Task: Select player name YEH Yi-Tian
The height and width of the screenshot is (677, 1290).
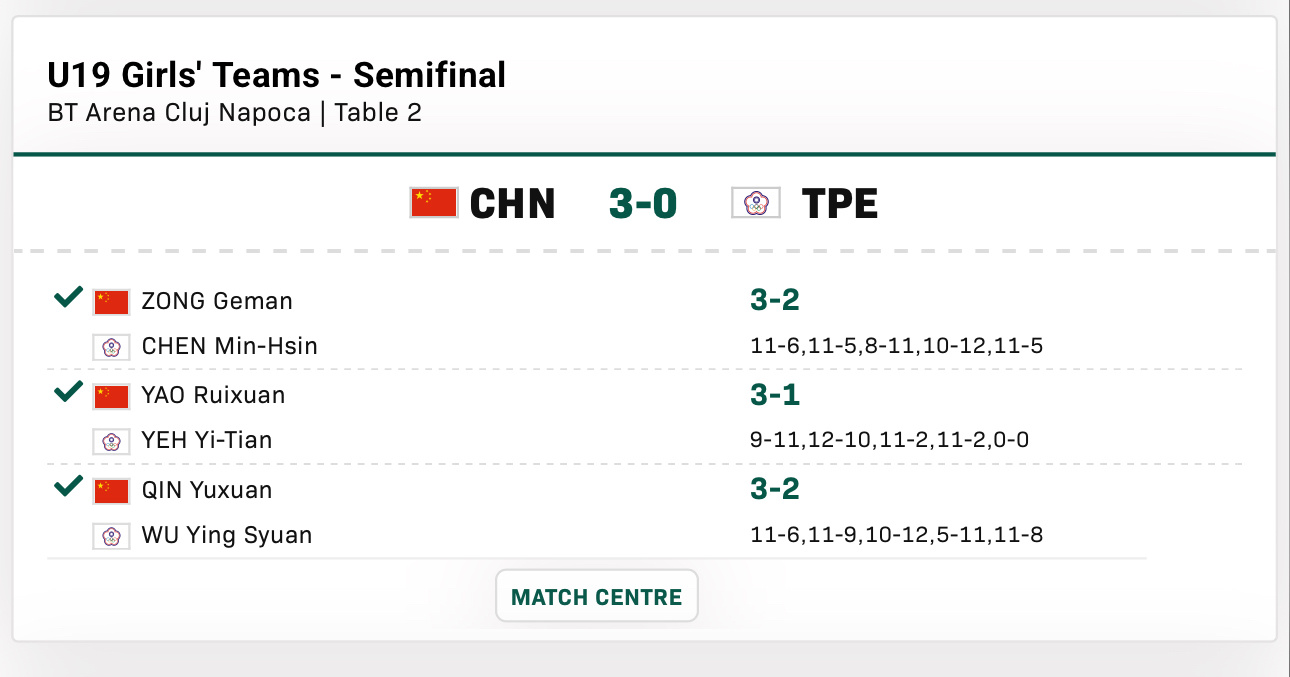Action: point(207,441)
